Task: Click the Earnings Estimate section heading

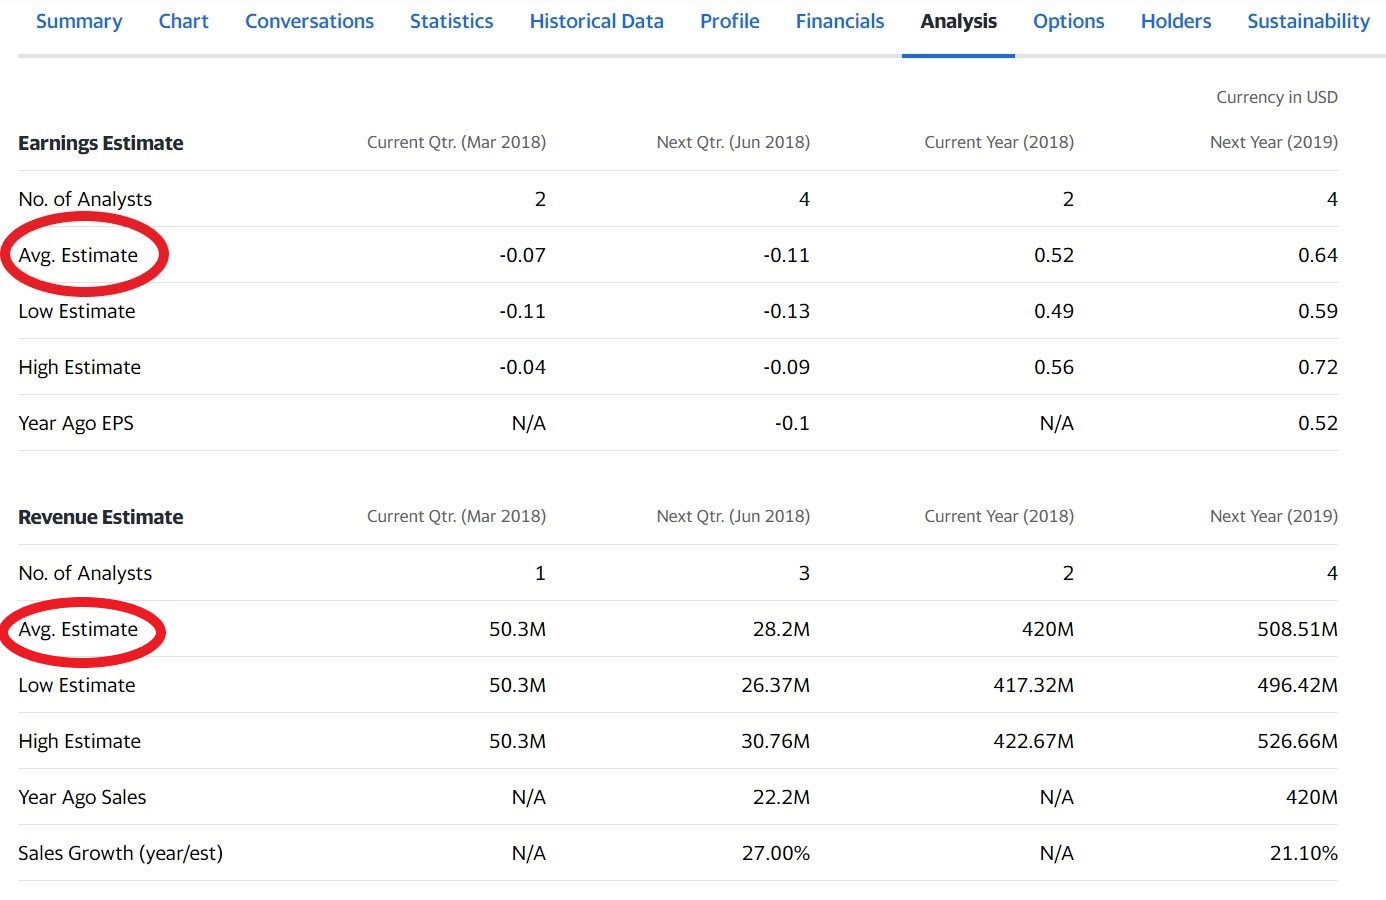Action: tap(101, 143)
